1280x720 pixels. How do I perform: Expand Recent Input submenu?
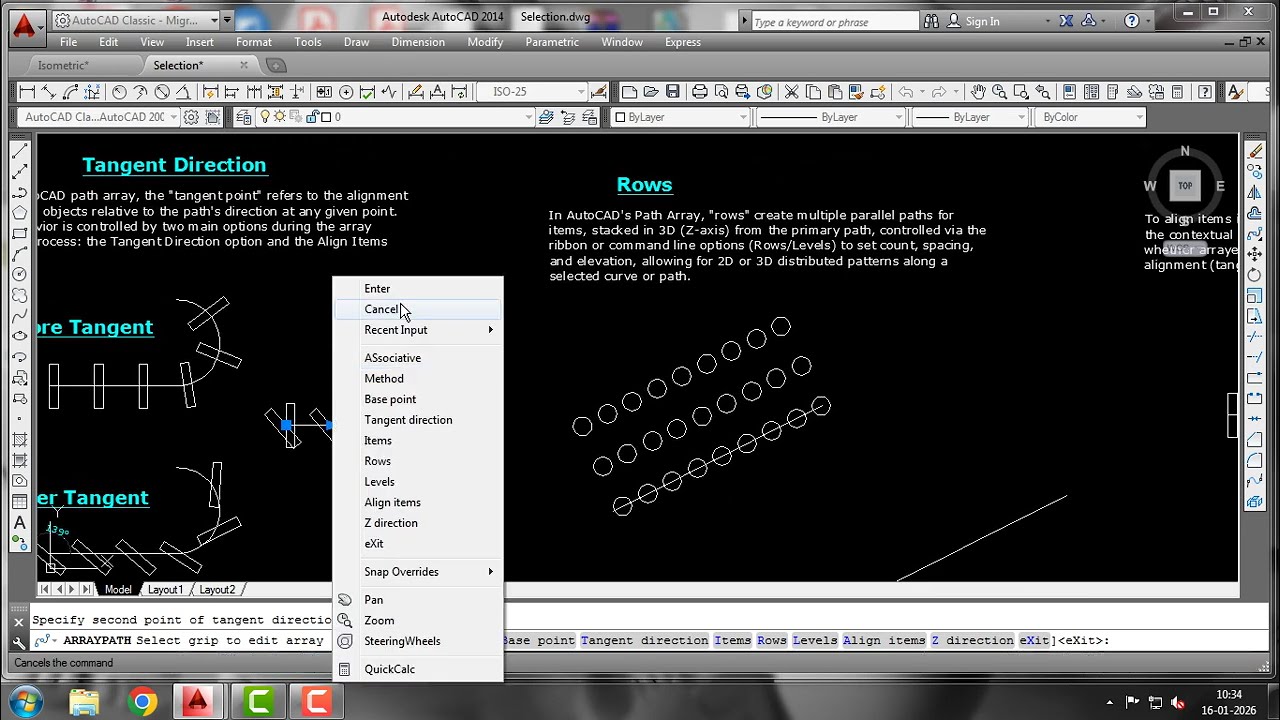417,330
